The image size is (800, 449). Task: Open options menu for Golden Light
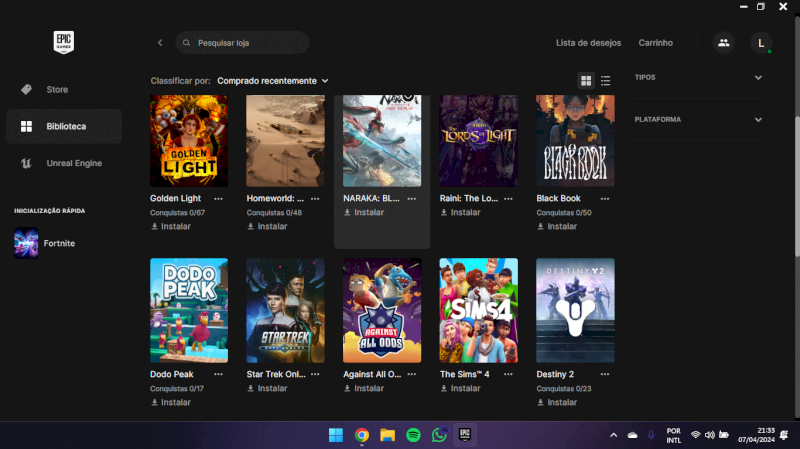(x=218, y=199)
